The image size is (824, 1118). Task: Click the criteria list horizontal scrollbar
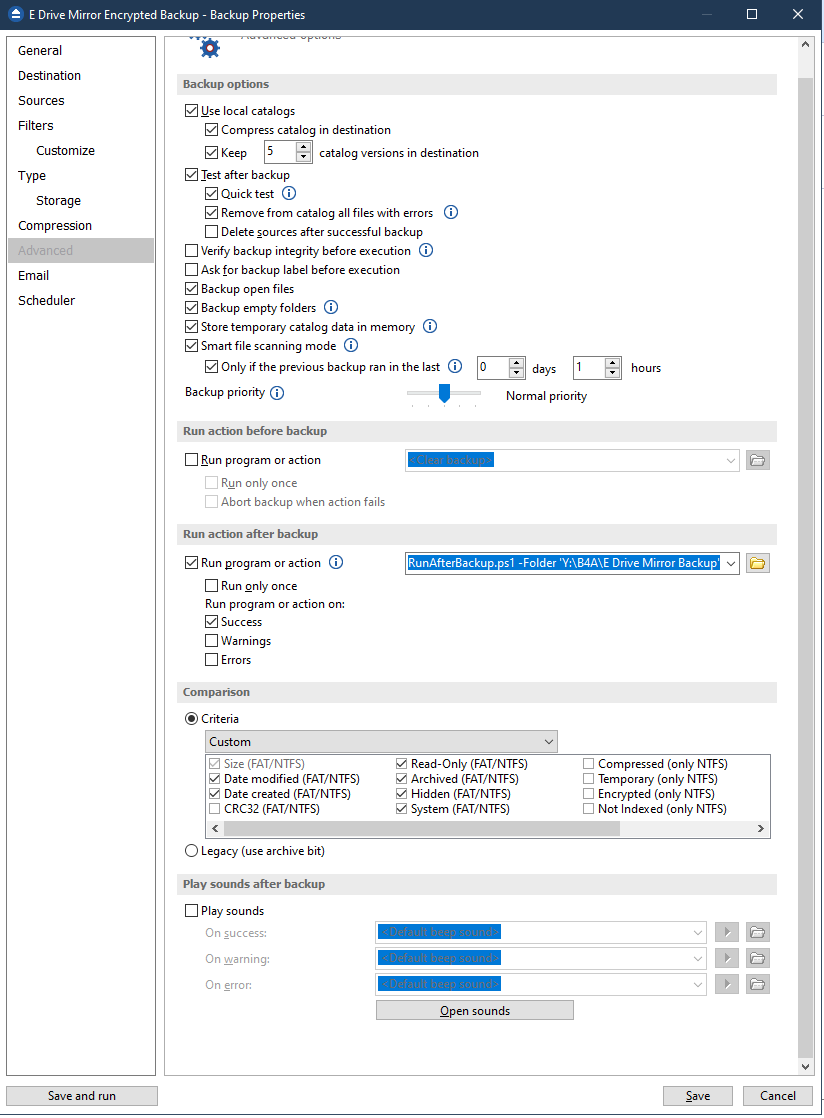422,829
